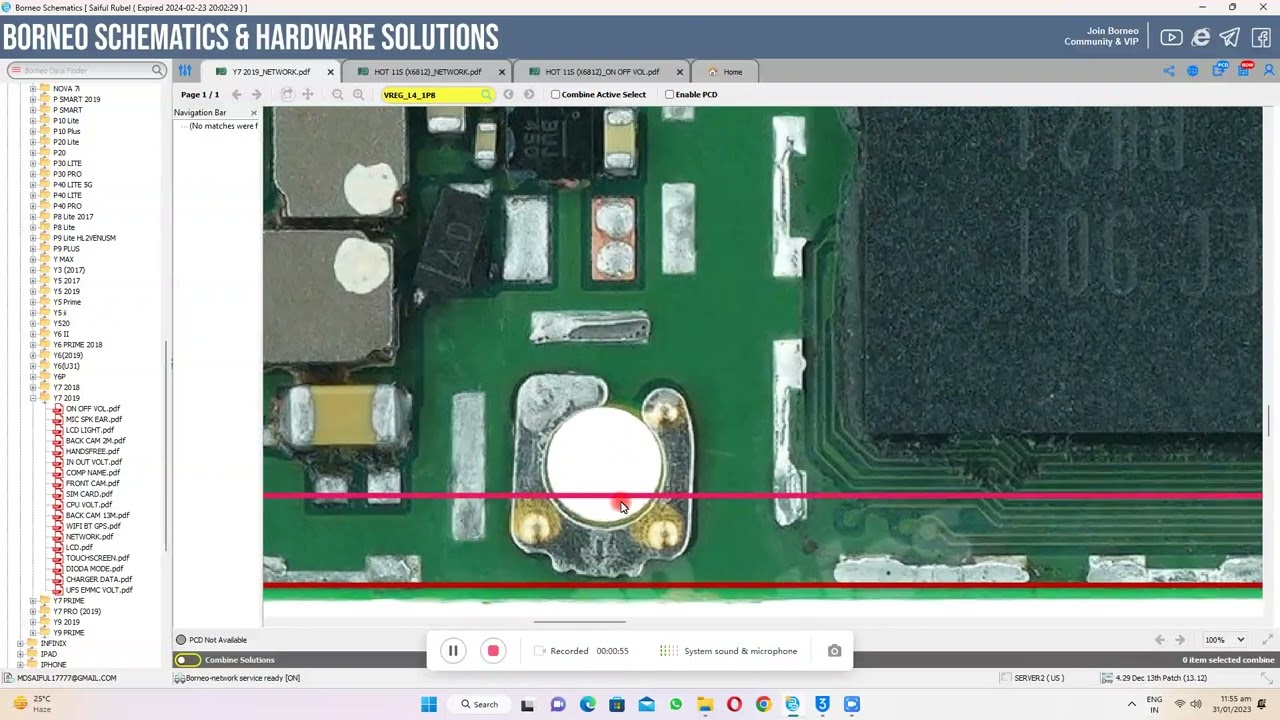Open the Facebook icon in header
The image size is (1280, 720).
point(1260,37)
